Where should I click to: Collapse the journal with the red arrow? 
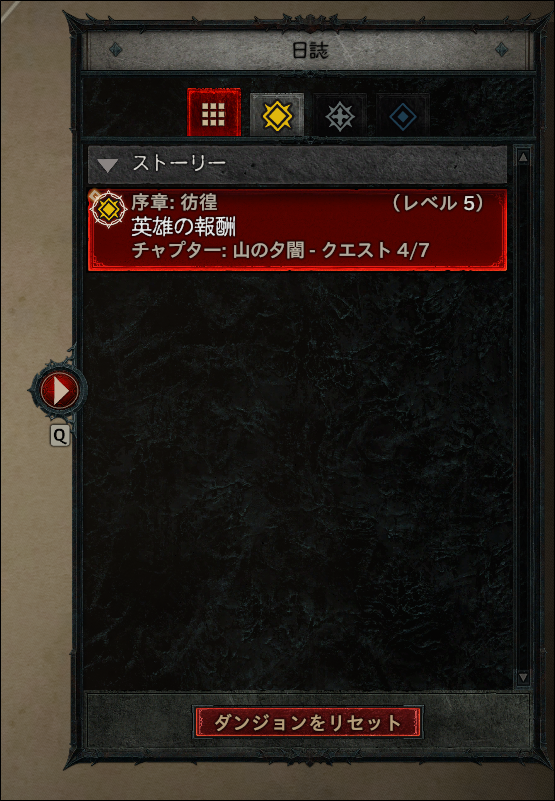(x=59, y=391)
